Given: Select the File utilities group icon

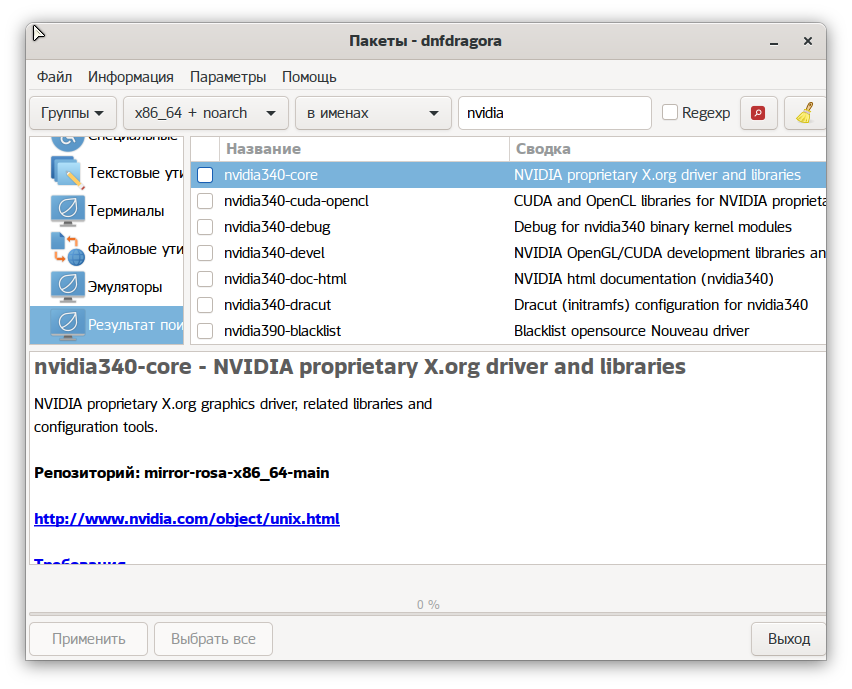Looking at the screenshot, I should point(67,249).
